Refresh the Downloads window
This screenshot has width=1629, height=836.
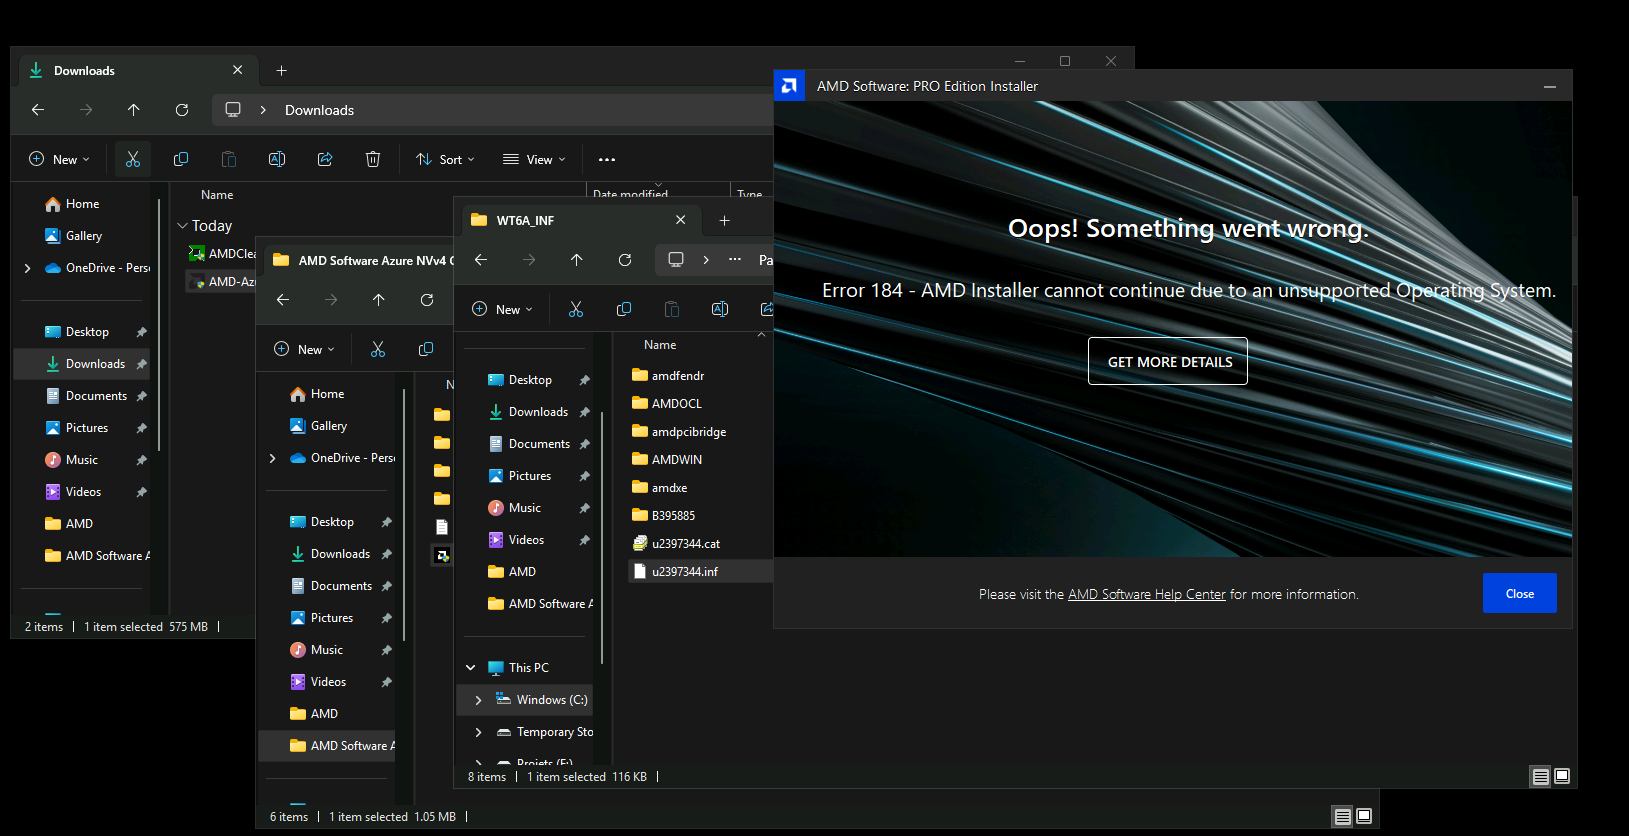(182, 110)
